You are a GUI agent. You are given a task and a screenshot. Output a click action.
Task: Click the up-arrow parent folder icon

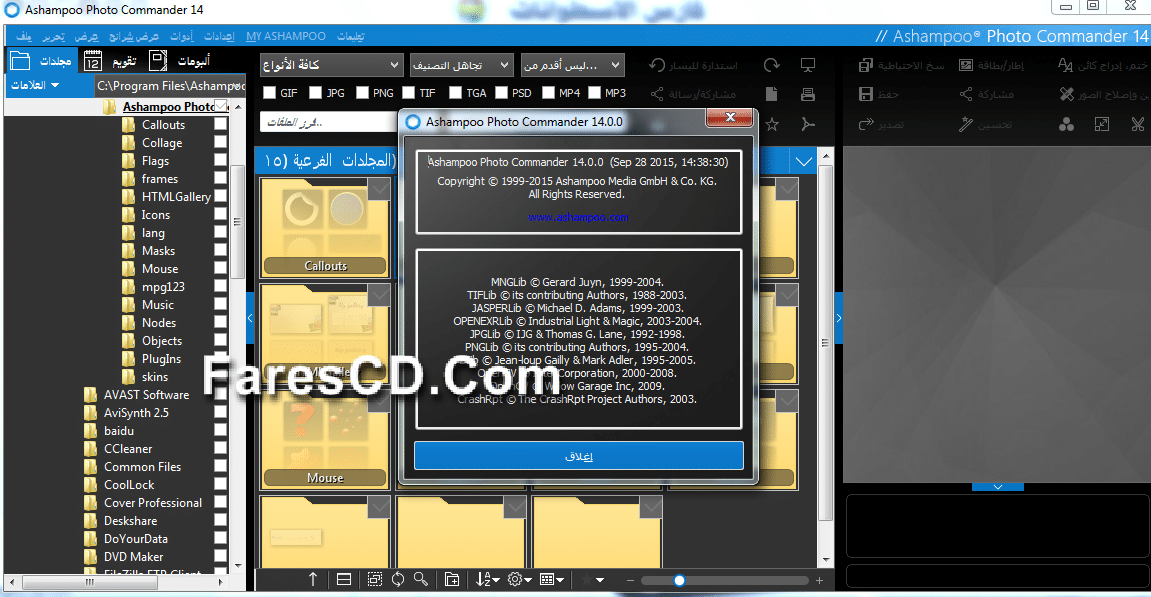click(313, 579)
